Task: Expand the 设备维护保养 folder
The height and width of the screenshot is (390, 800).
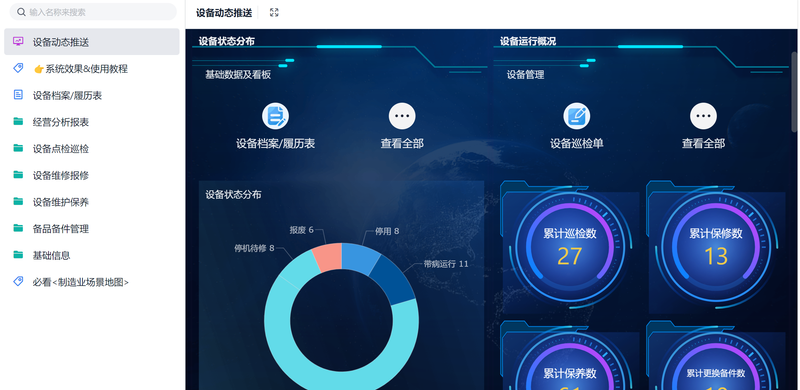Action: tap(92, 202)
